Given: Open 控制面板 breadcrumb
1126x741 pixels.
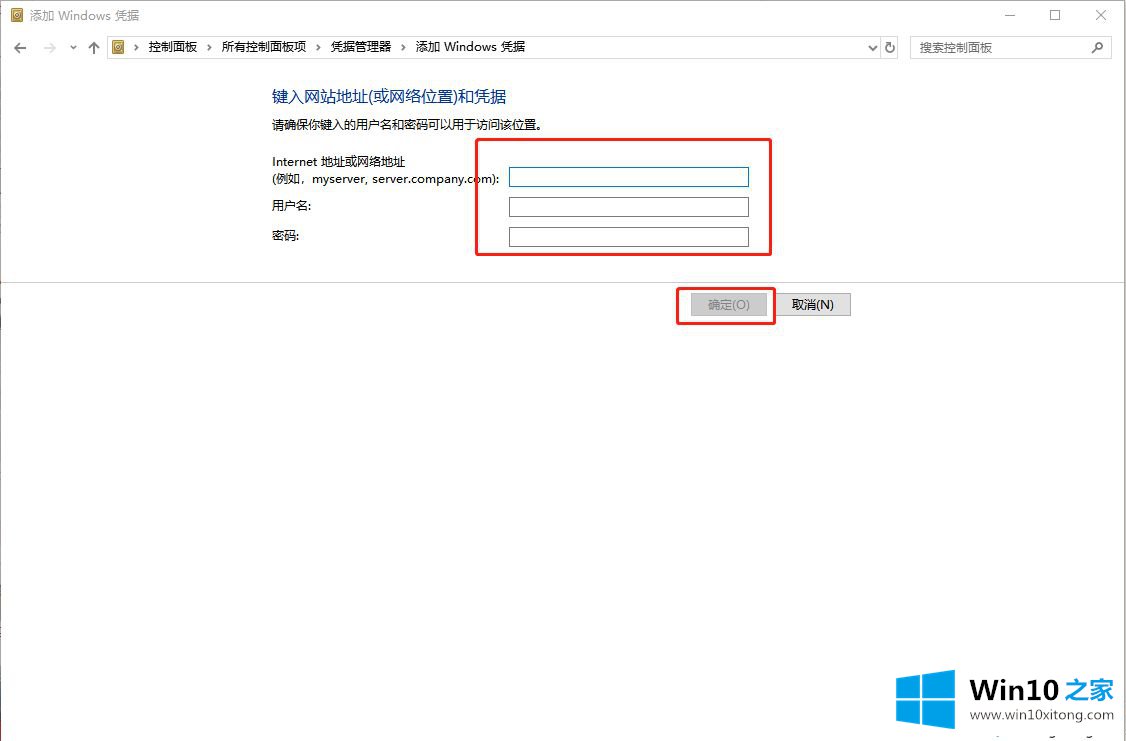Looking at the screenshot, I should point(172,47).
